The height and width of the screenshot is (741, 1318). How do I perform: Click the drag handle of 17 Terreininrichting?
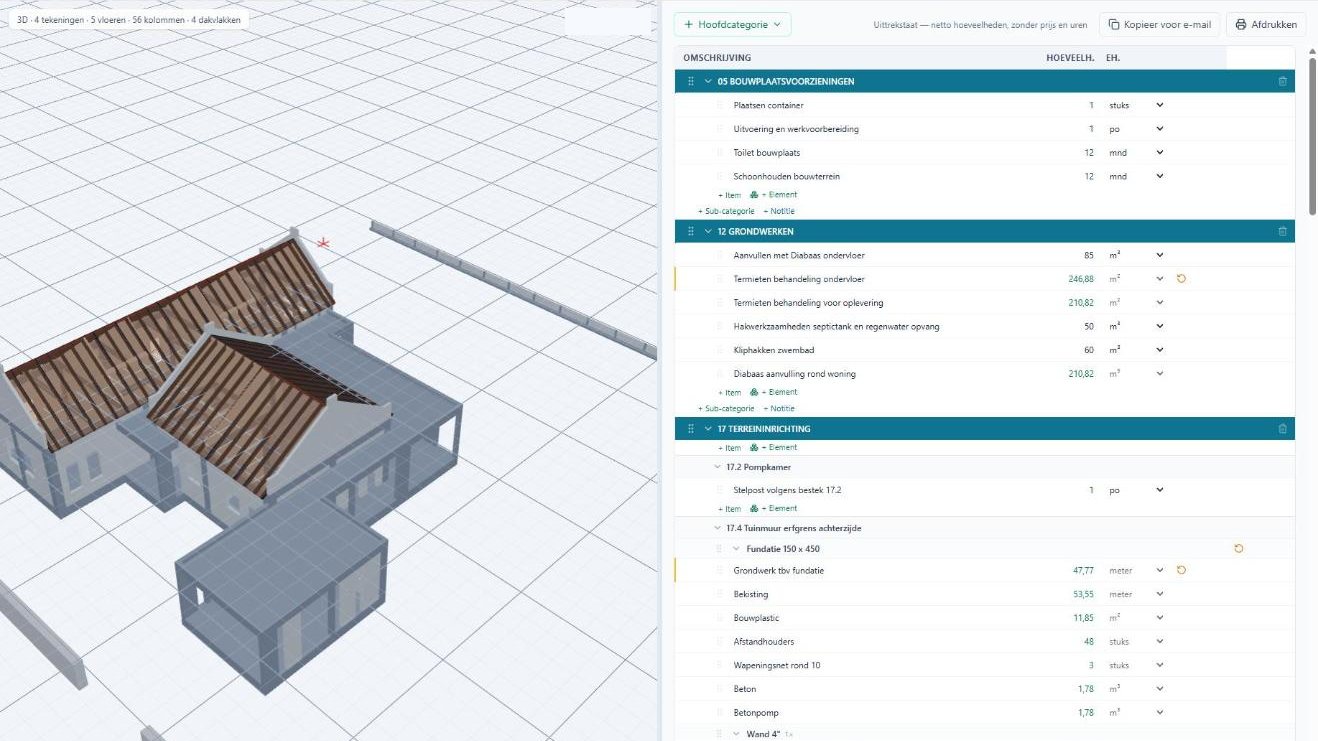tap(690, 429)
